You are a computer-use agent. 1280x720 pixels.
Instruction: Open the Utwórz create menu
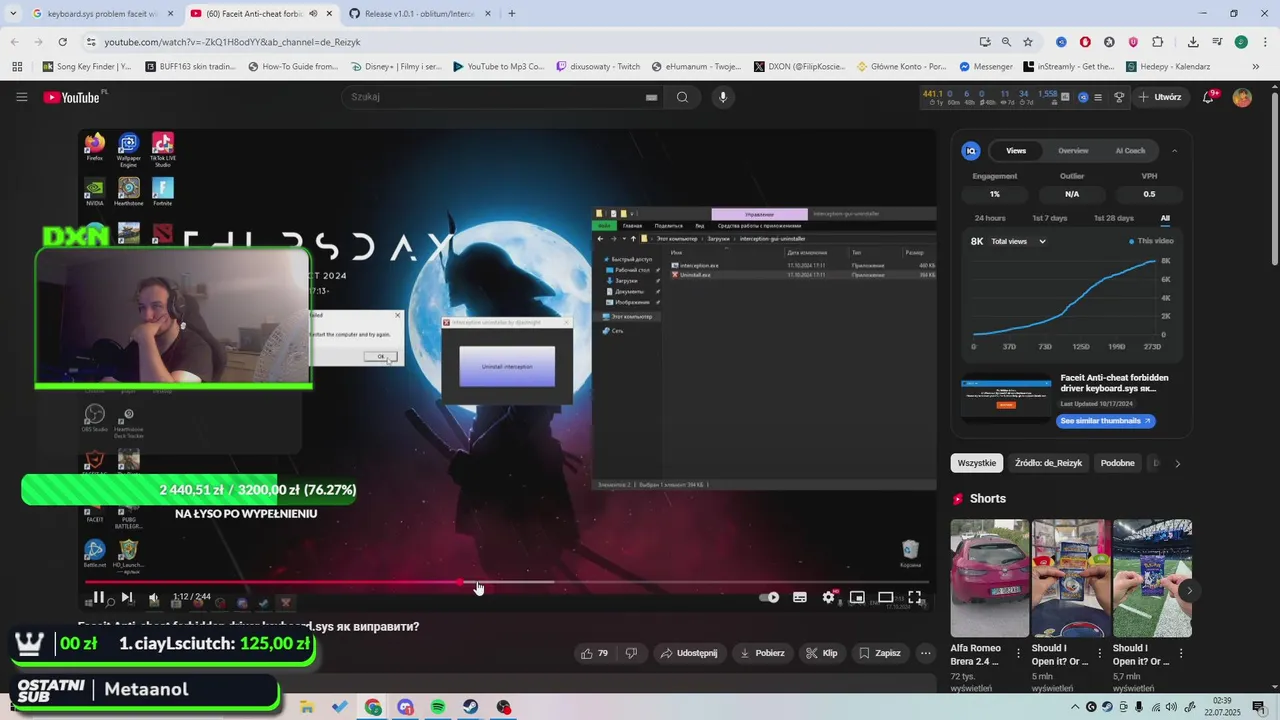[1161, 97]
